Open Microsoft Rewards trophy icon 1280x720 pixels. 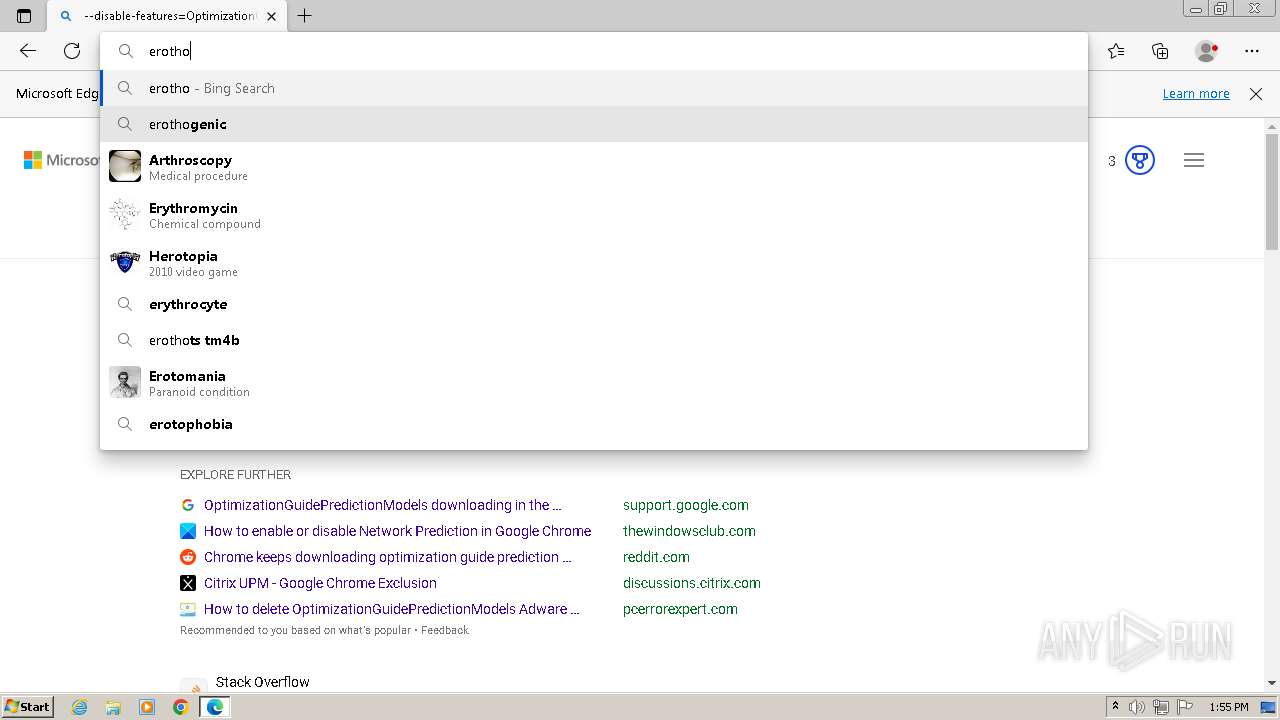coord(1140,160)
